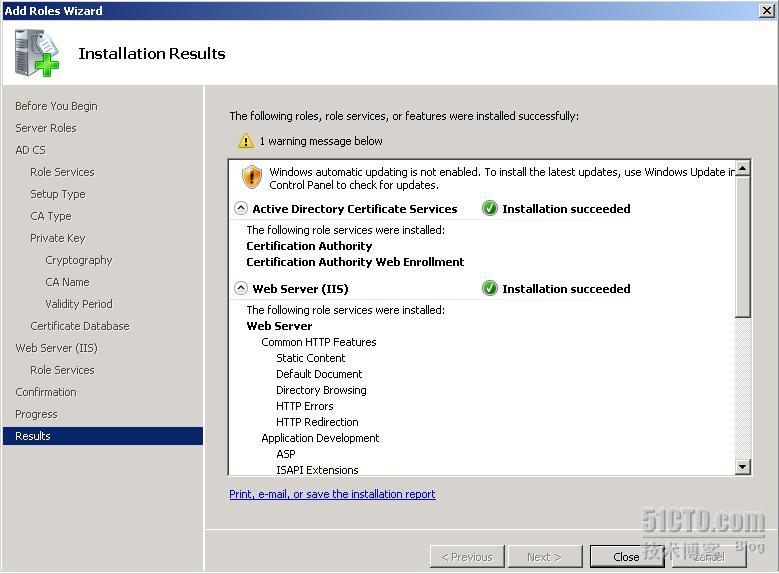The height and width of the screenshot is (574, 779).
Task: Select the highlighted Results step
Action: (103, 436)
